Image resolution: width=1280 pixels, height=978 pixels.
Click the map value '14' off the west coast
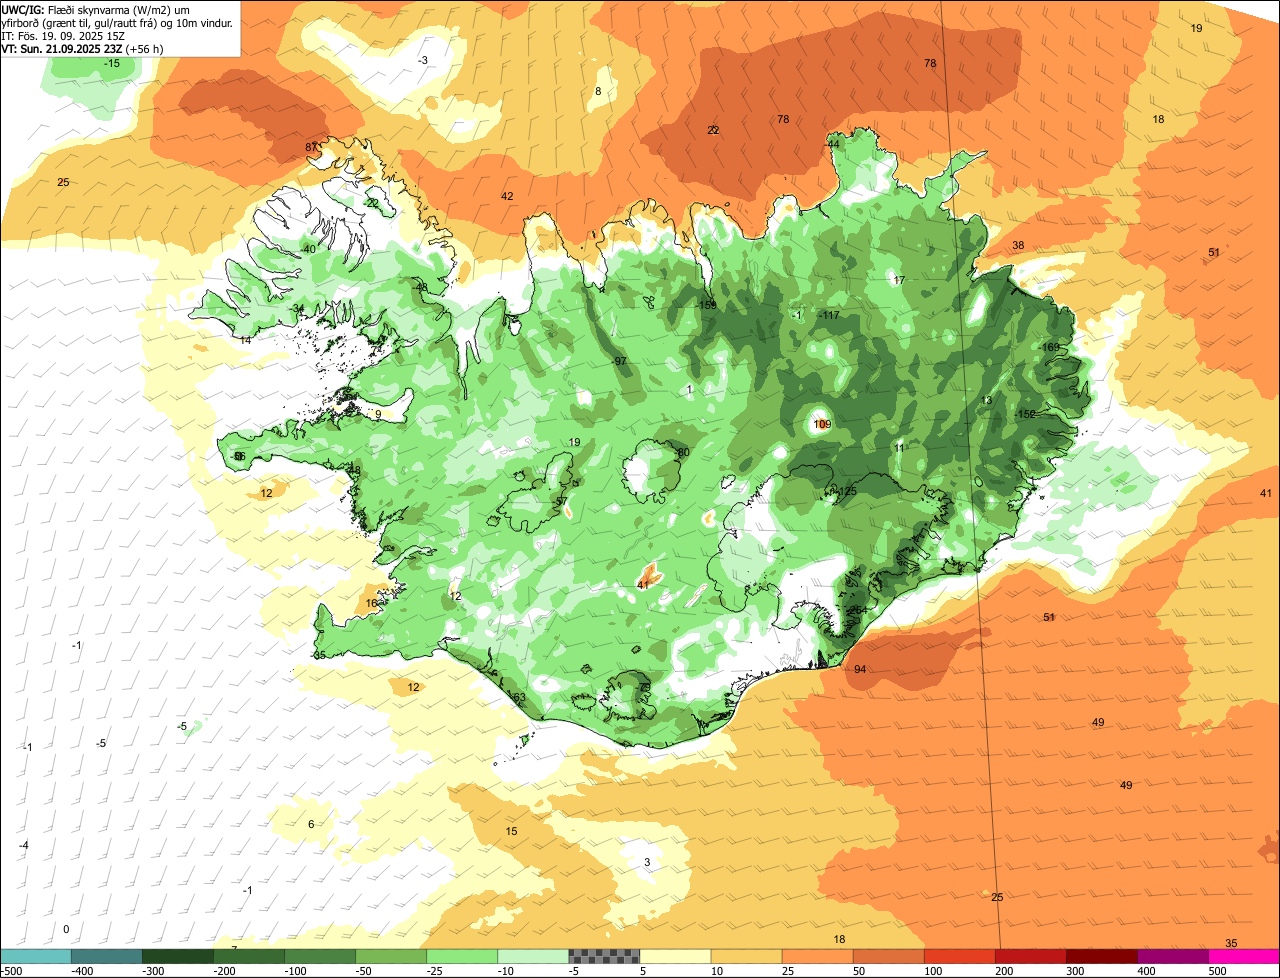click(246, 340)
